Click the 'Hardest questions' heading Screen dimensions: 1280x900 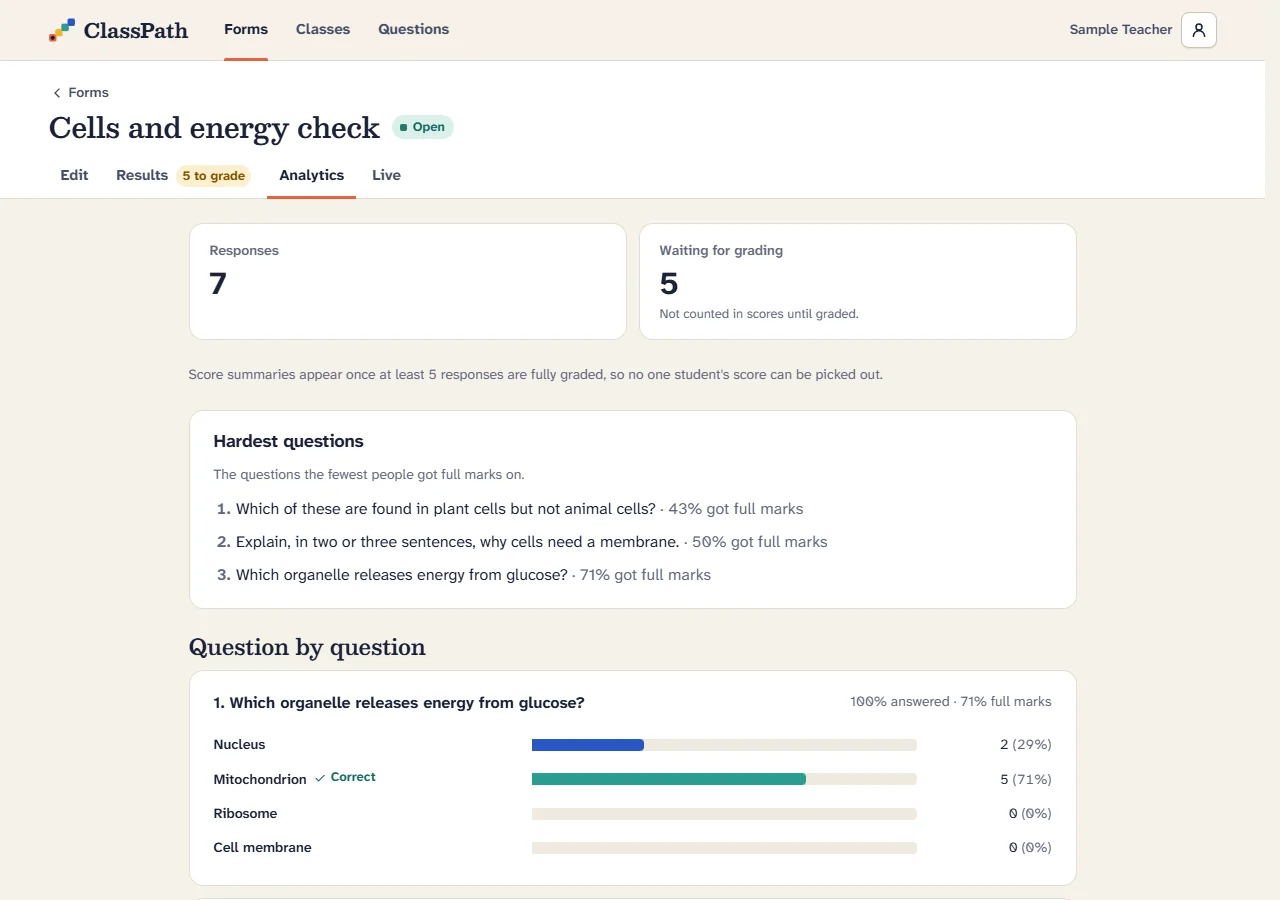288,441
